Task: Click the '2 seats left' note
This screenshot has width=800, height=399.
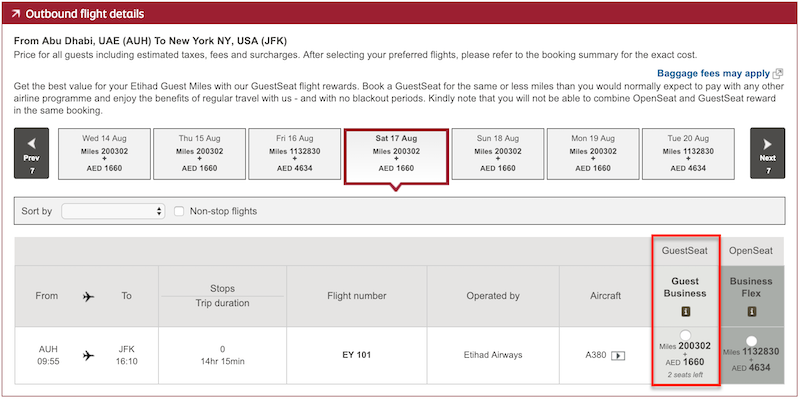Action: pos(685,375)
